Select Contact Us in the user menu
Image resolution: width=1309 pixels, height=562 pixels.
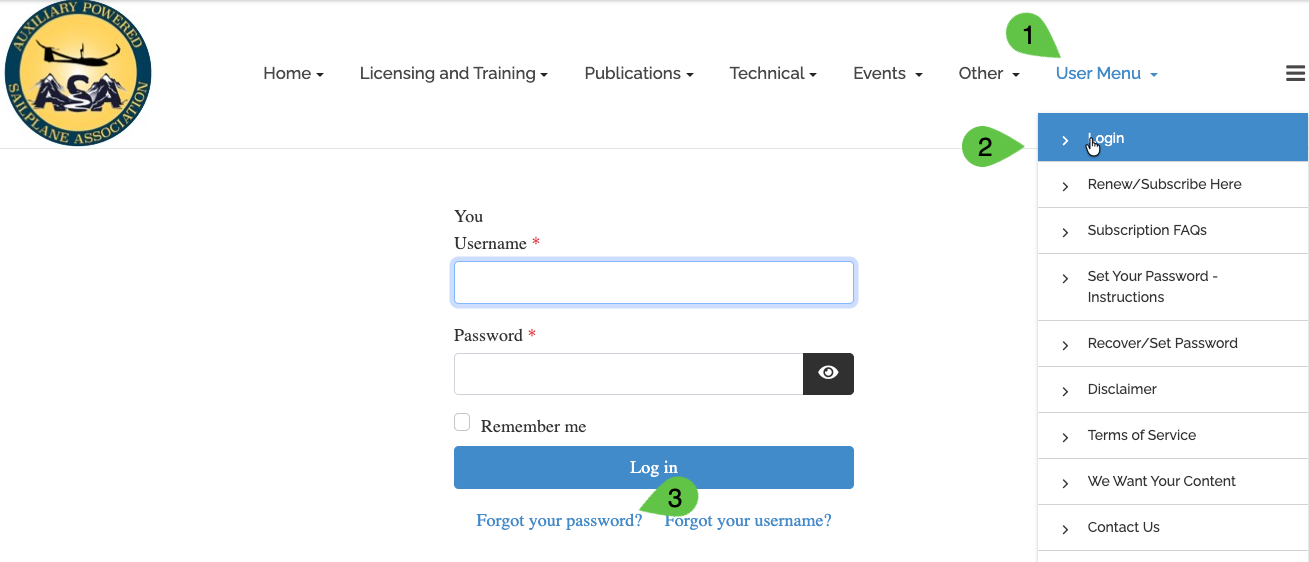coord(1123,528)
